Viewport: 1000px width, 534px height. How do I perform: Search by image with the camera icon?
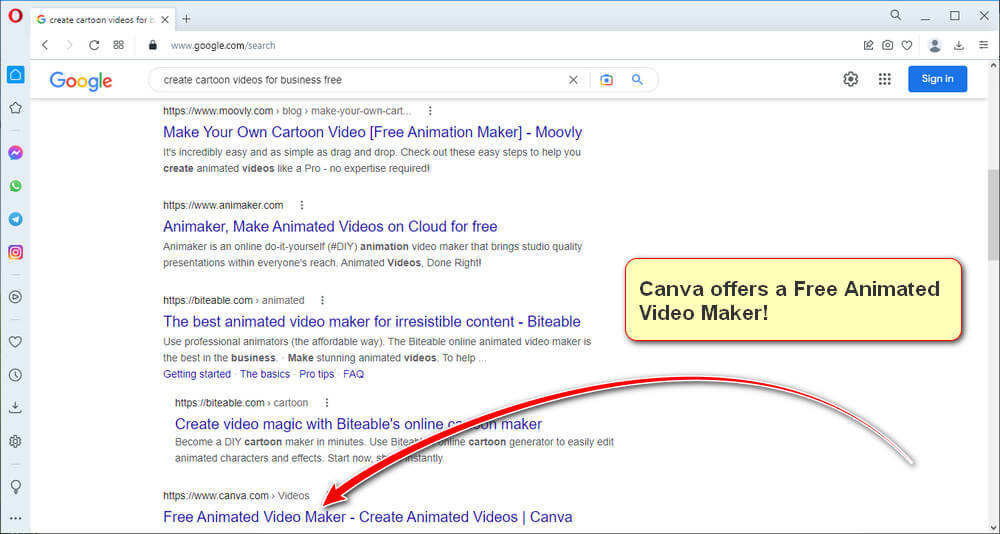(x=607, y=80)
